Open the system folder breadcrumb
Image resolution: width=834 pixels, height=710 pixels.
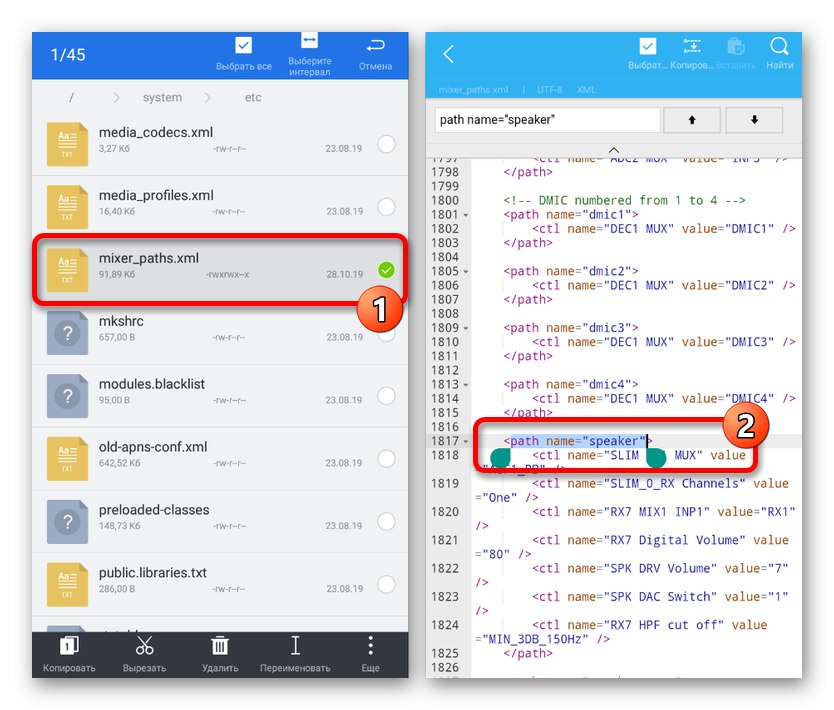pyautogui.click(x=162, y=97)
